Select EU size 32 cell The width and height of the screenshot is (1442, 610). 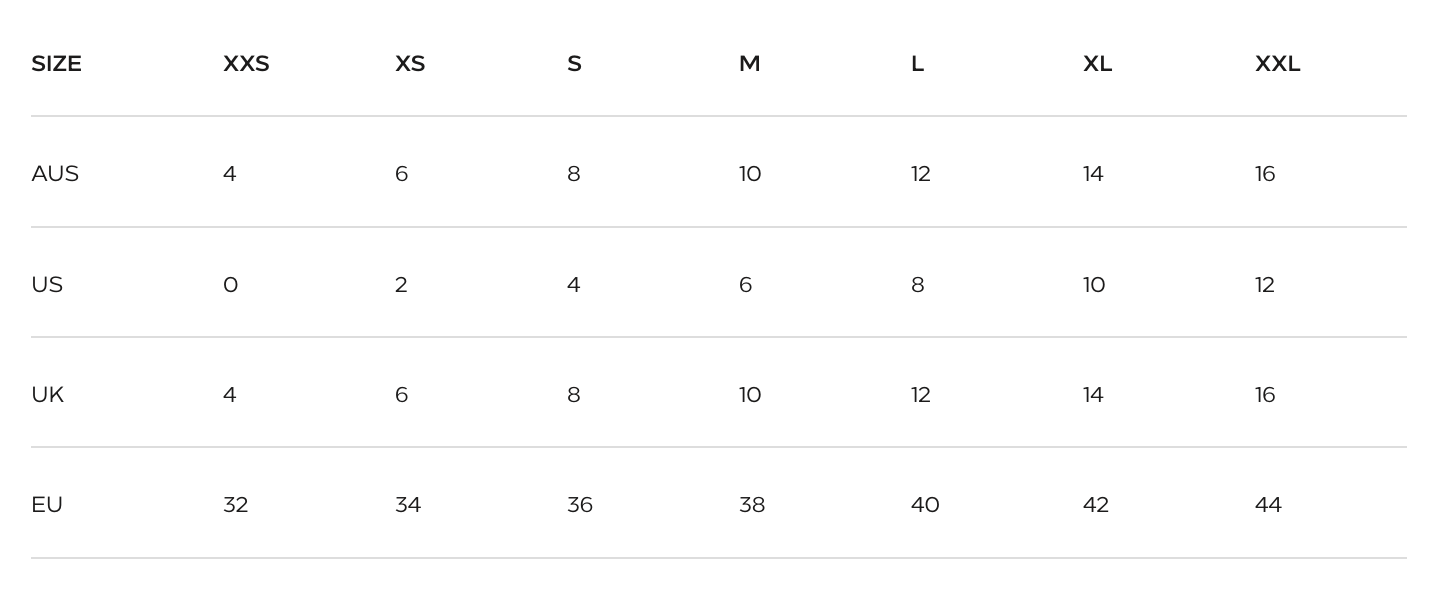tap(235, 505)
